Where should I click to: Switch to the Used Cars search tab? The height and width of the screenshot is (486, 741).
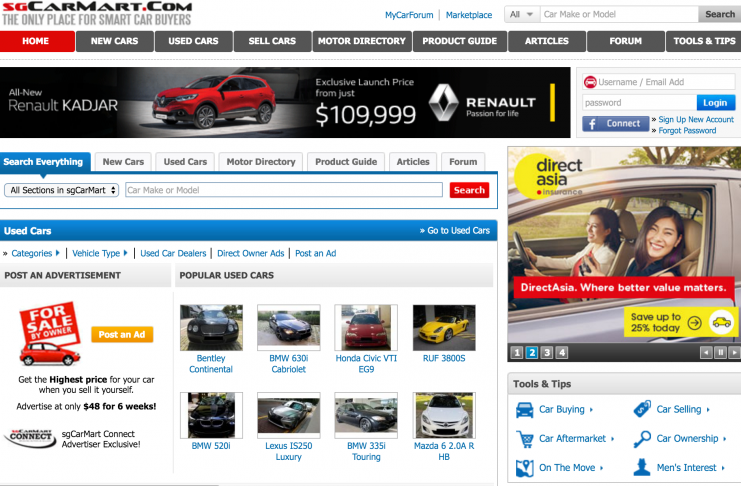[x=185, y=162]
